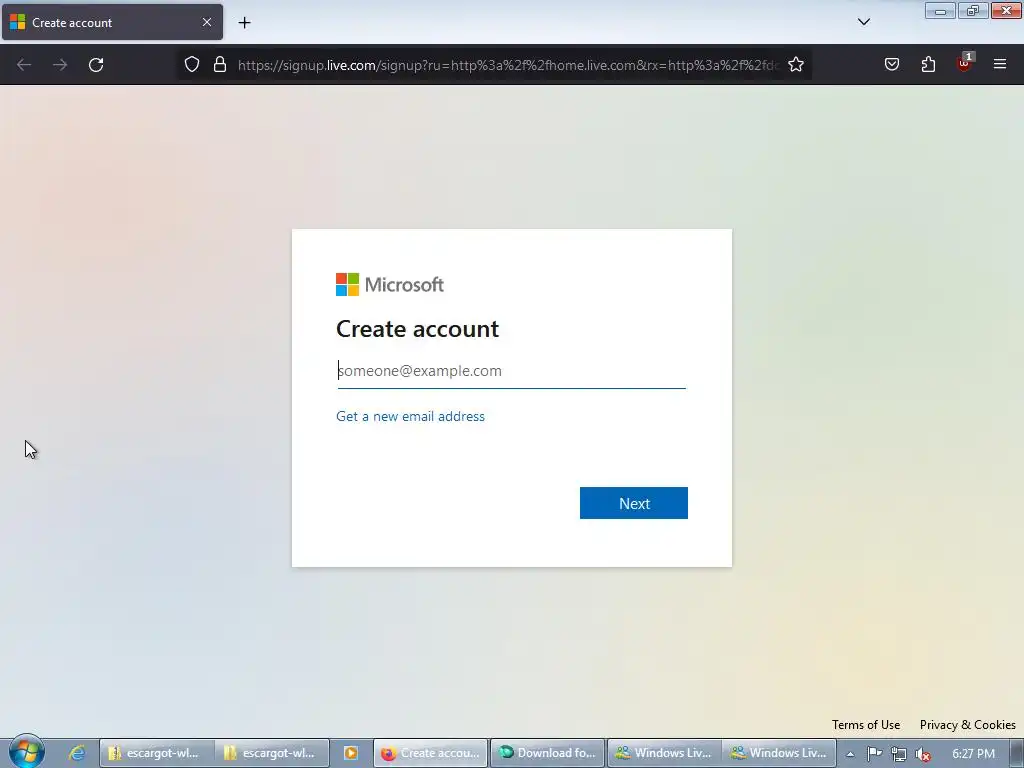Viewport: 1024px width, 768px height.
Task: View site security via padlock icon
Action: click(x=220, y=64)
